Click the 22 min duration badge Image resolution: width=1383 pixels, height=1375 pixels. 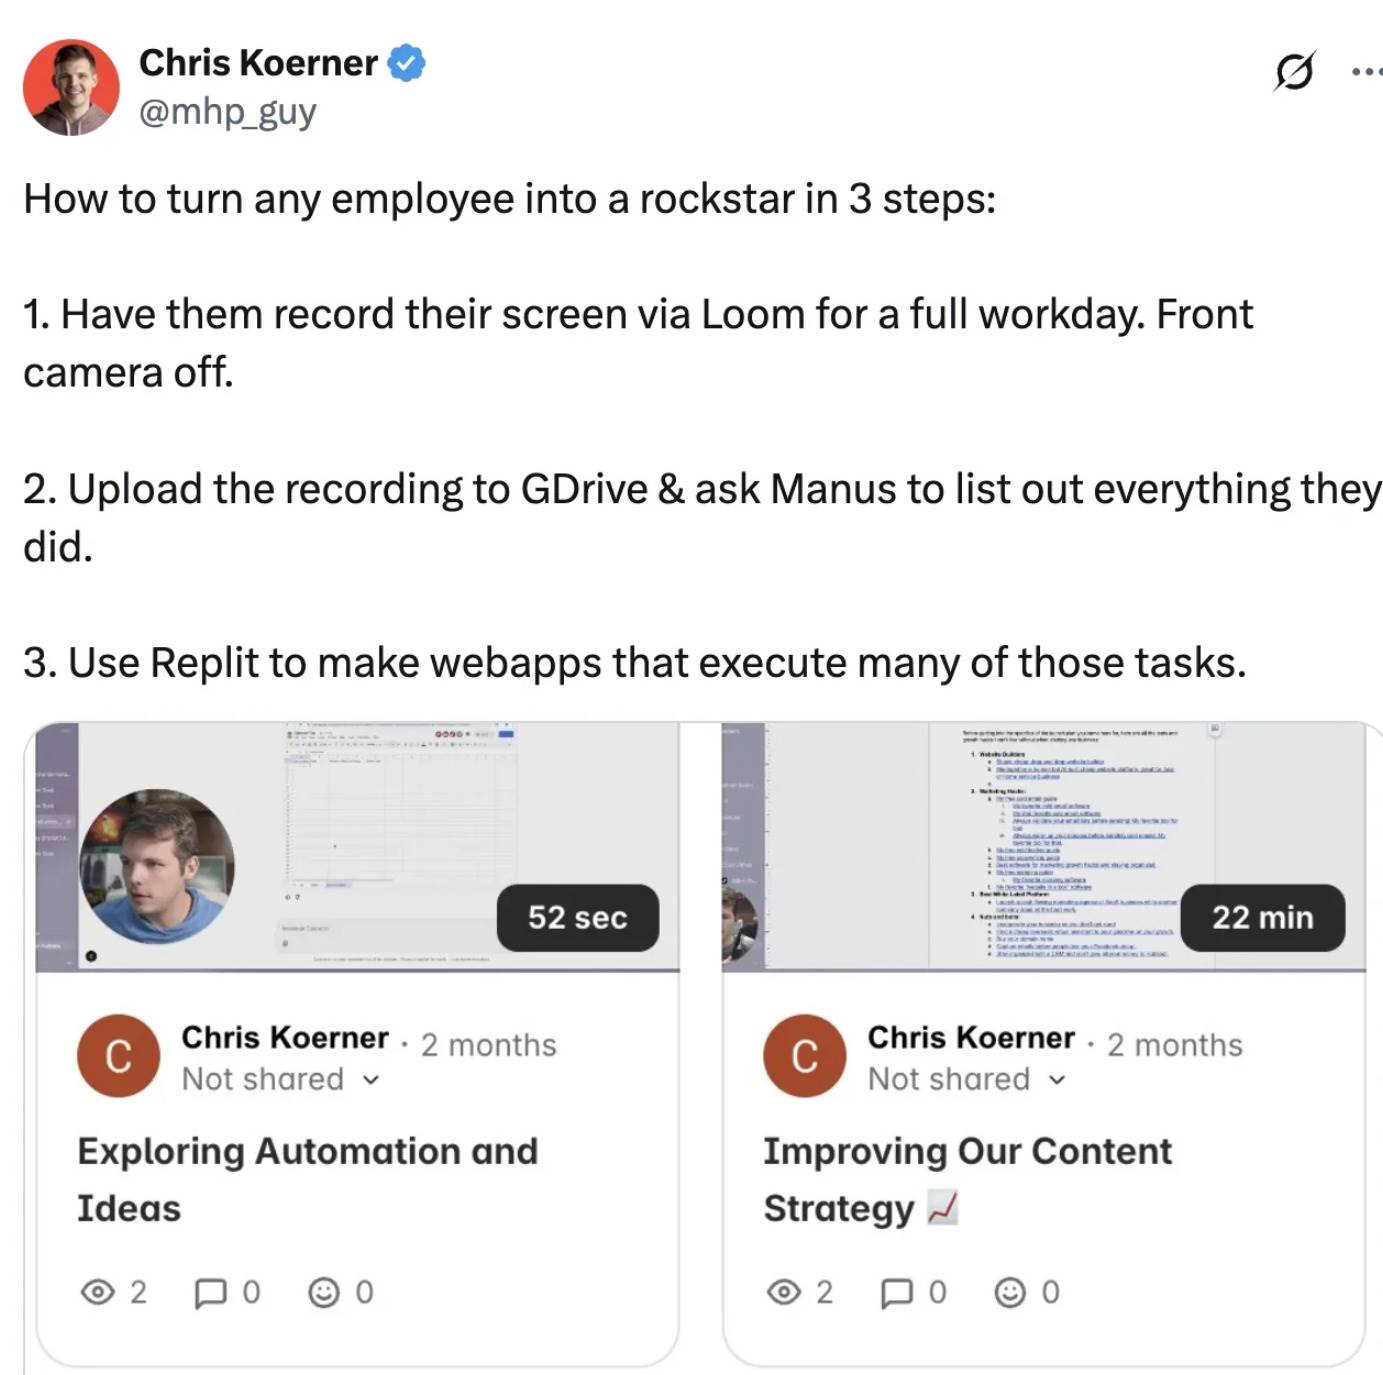[x=1262, y=917]
